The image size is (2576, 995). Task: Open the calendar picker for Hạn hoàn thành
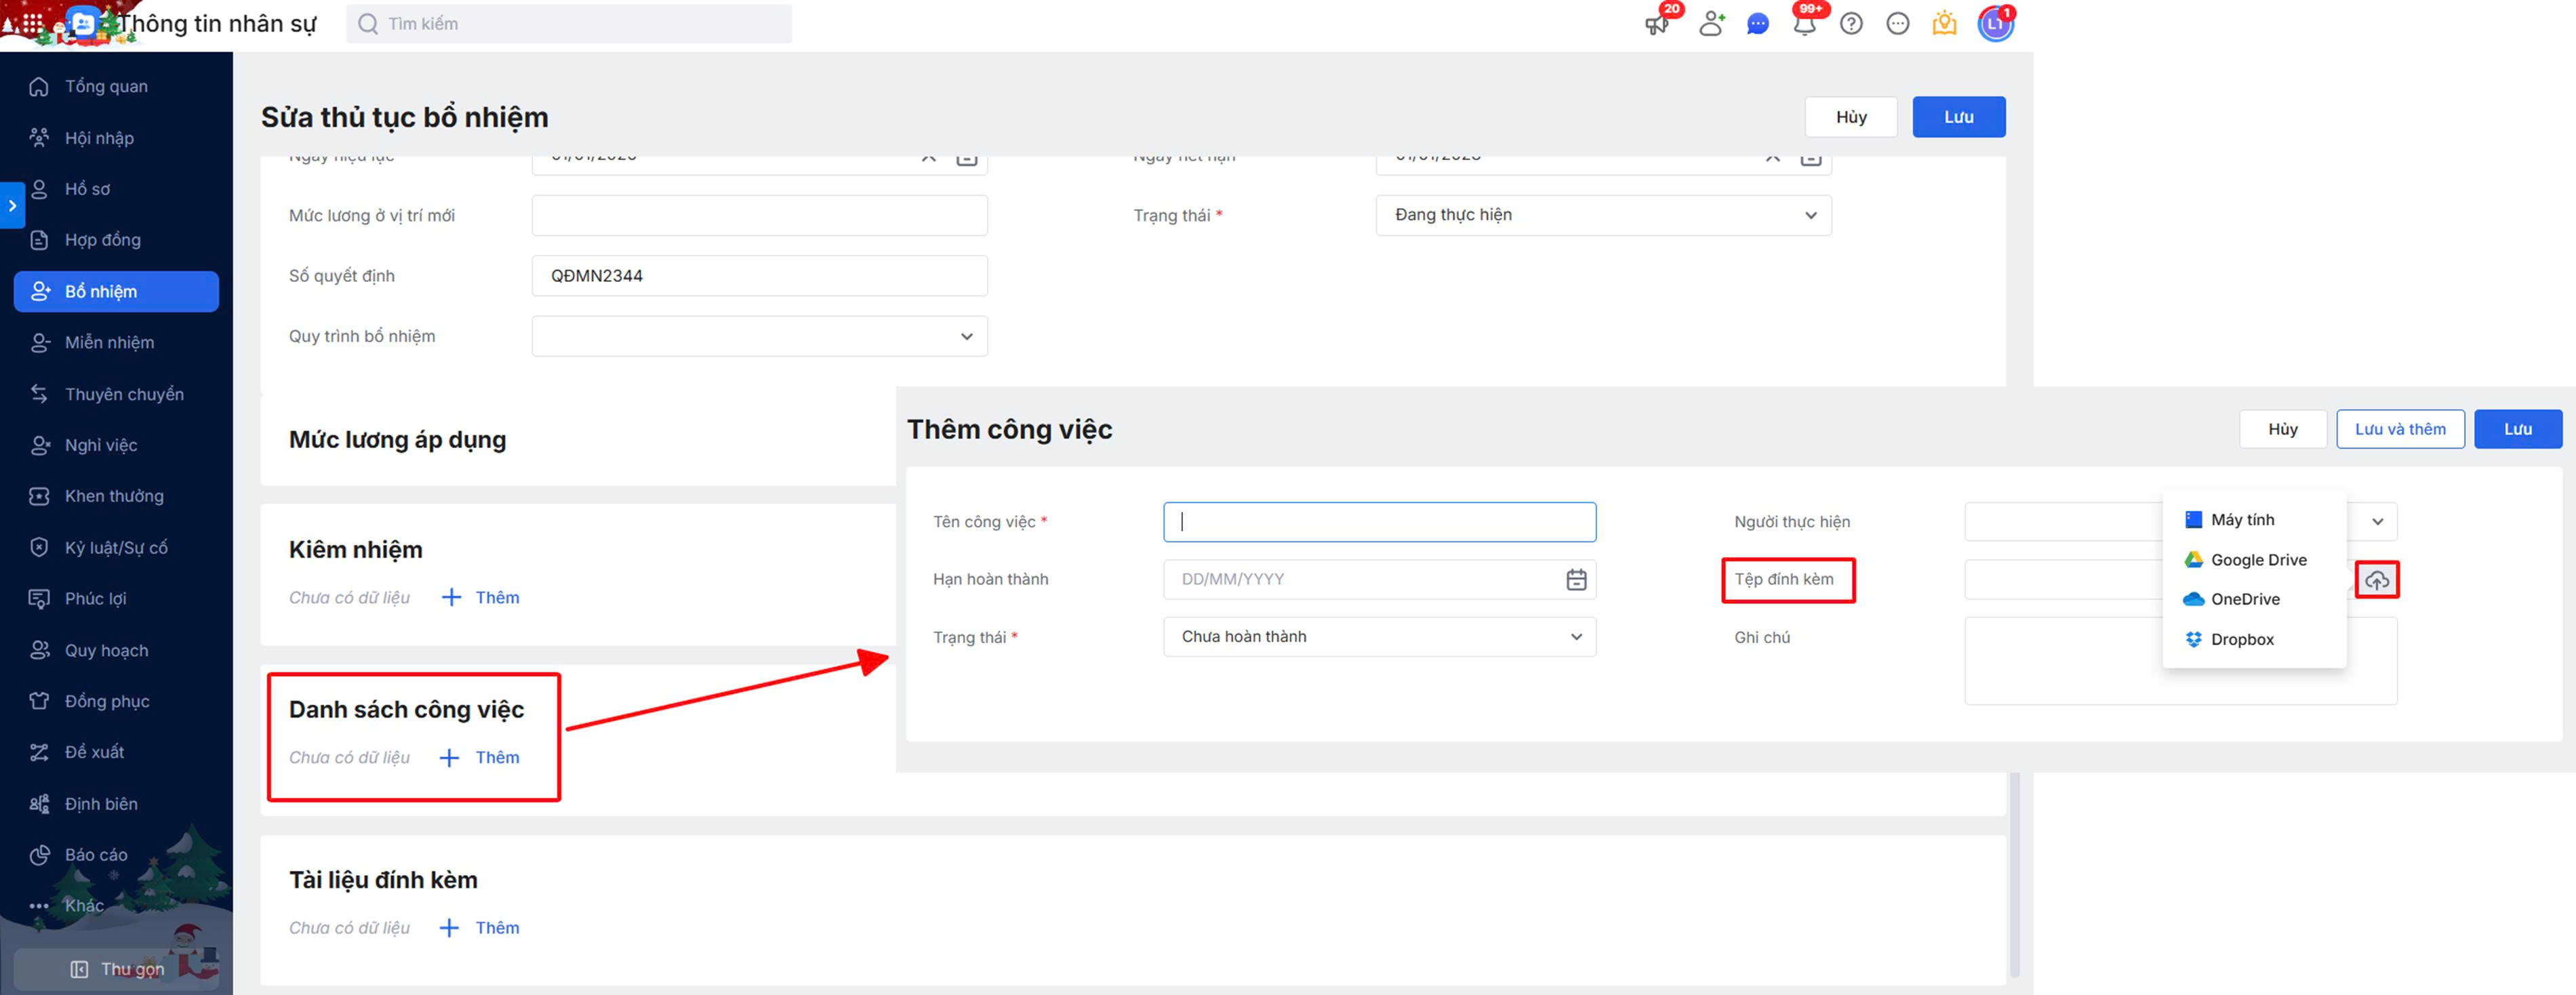[1576, 579]
